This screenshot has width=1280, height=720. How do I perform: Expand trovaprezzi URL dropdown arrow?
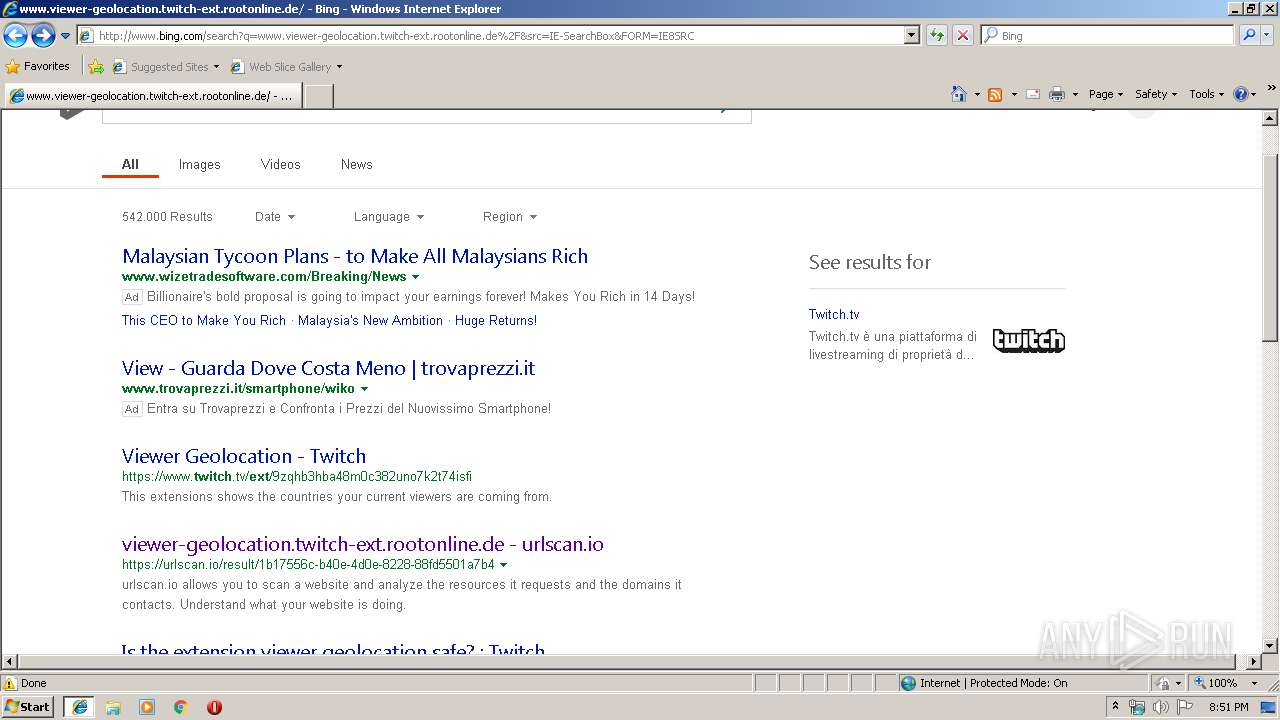[x=364, y=389]
